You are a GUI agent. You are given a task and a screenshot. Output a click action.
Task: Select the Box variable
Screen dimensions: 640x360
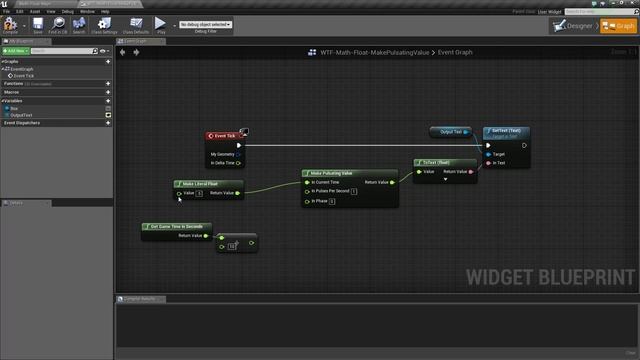point(14,109)
